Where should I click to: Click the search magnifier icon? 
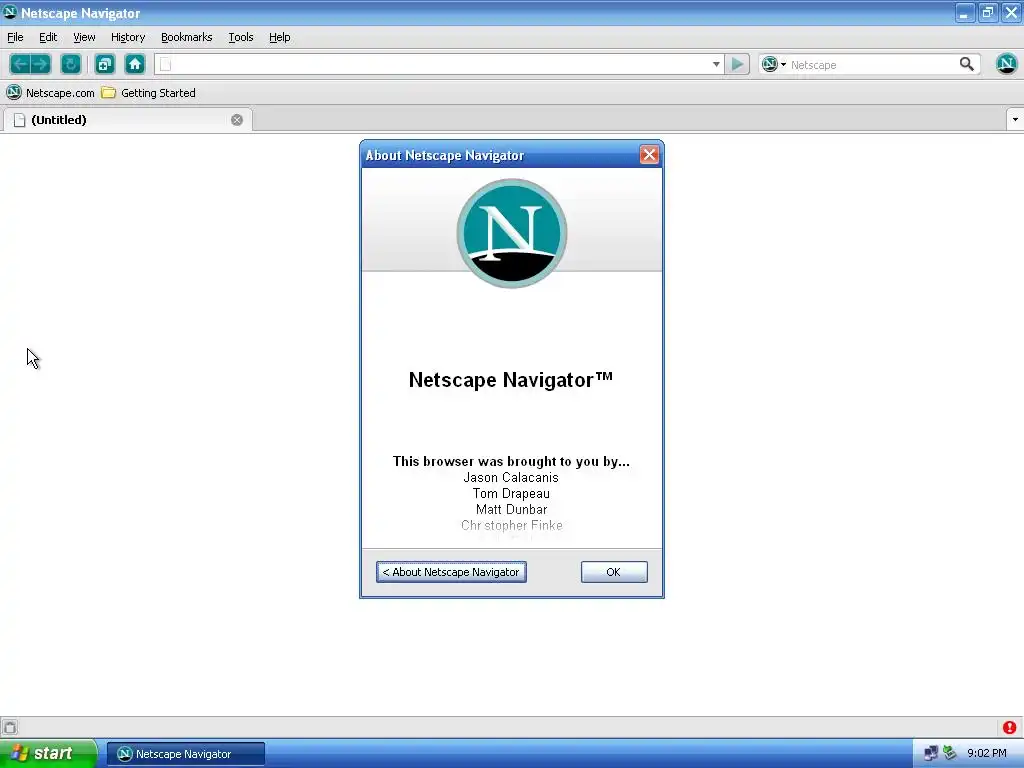coord(967,64)
